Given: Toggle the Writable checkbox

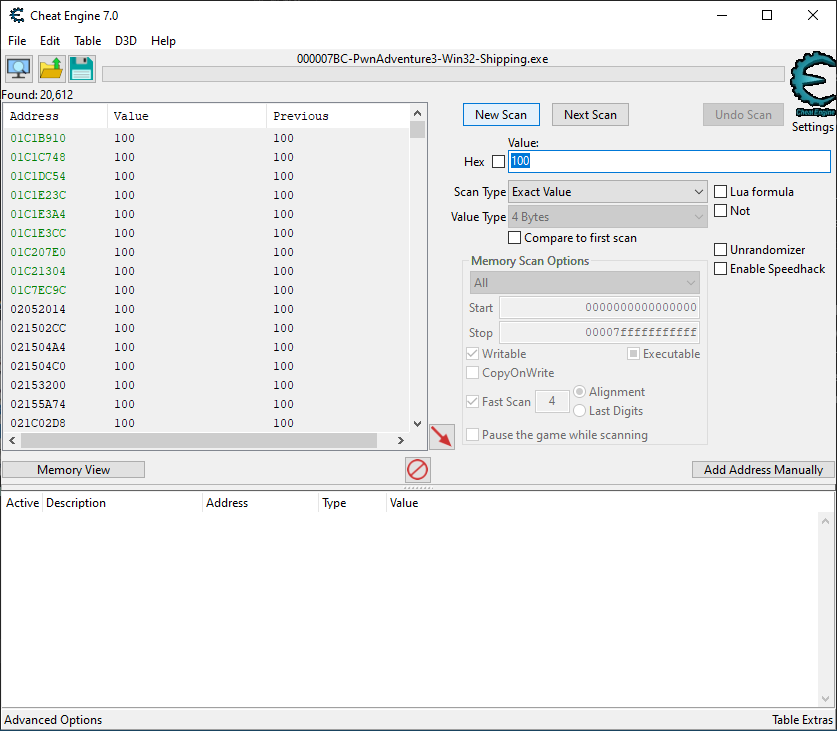Looking at the screenshot, I should coord(472,353).
